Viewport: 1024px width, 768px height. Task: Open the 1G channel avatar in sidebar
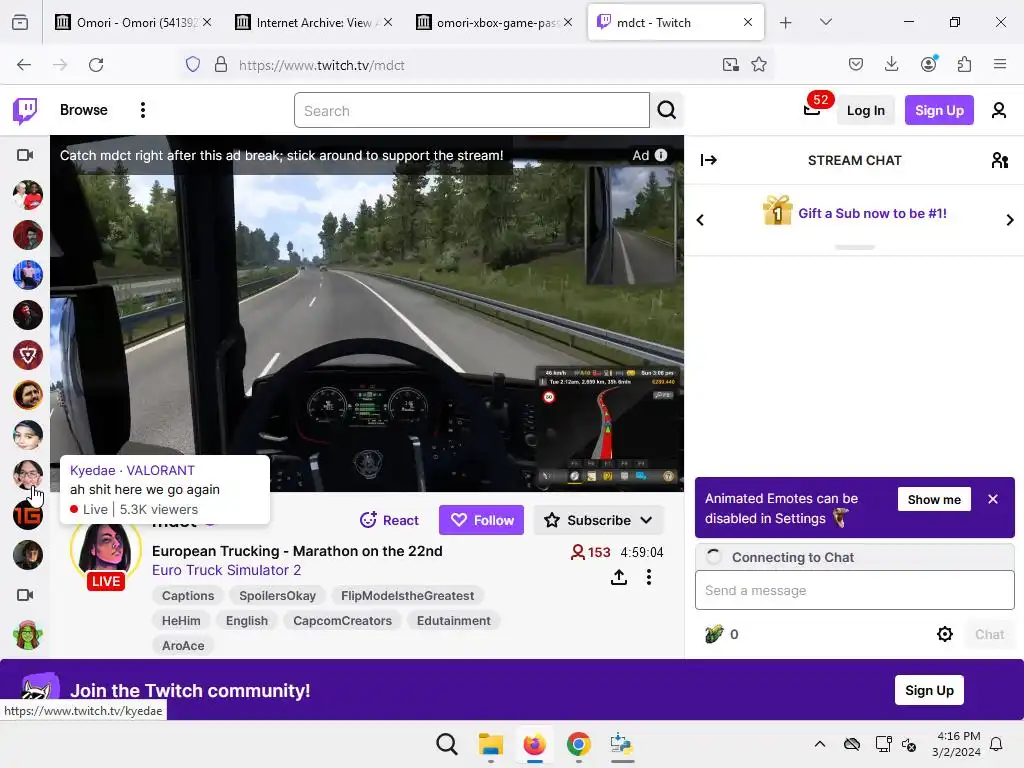point(27,515)
